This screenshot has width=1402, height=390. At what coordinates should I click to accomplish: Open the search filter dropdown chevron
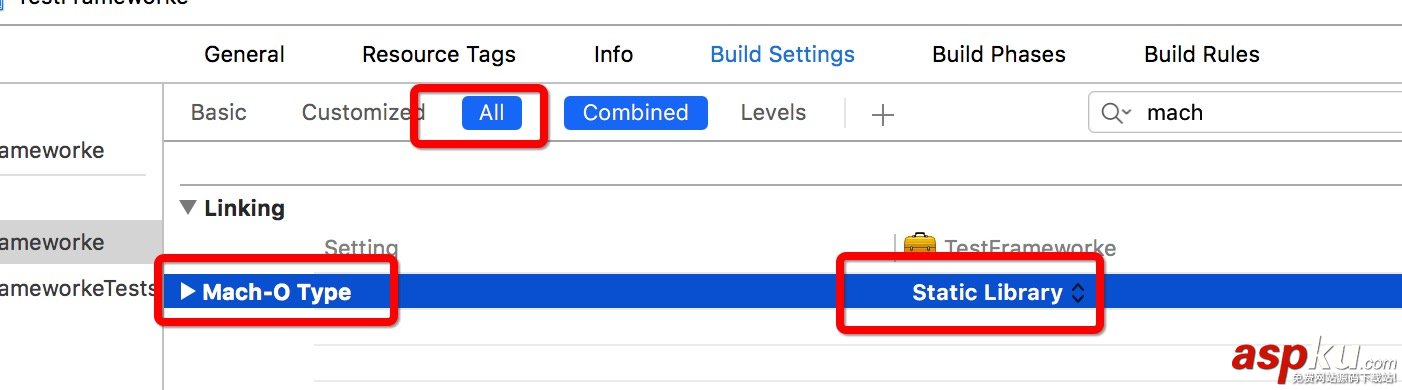(x=1127, y=113)
